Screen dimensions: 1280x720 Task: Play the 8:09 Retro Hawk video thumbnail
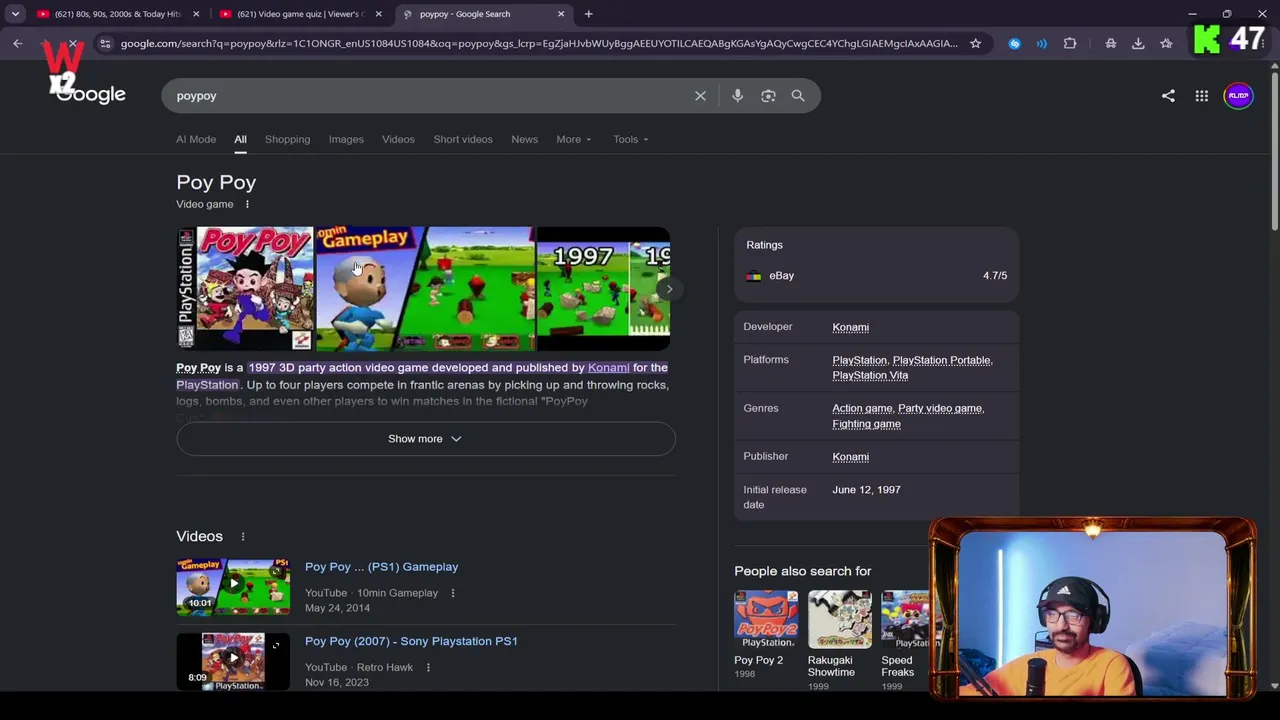tap(233, 661)
